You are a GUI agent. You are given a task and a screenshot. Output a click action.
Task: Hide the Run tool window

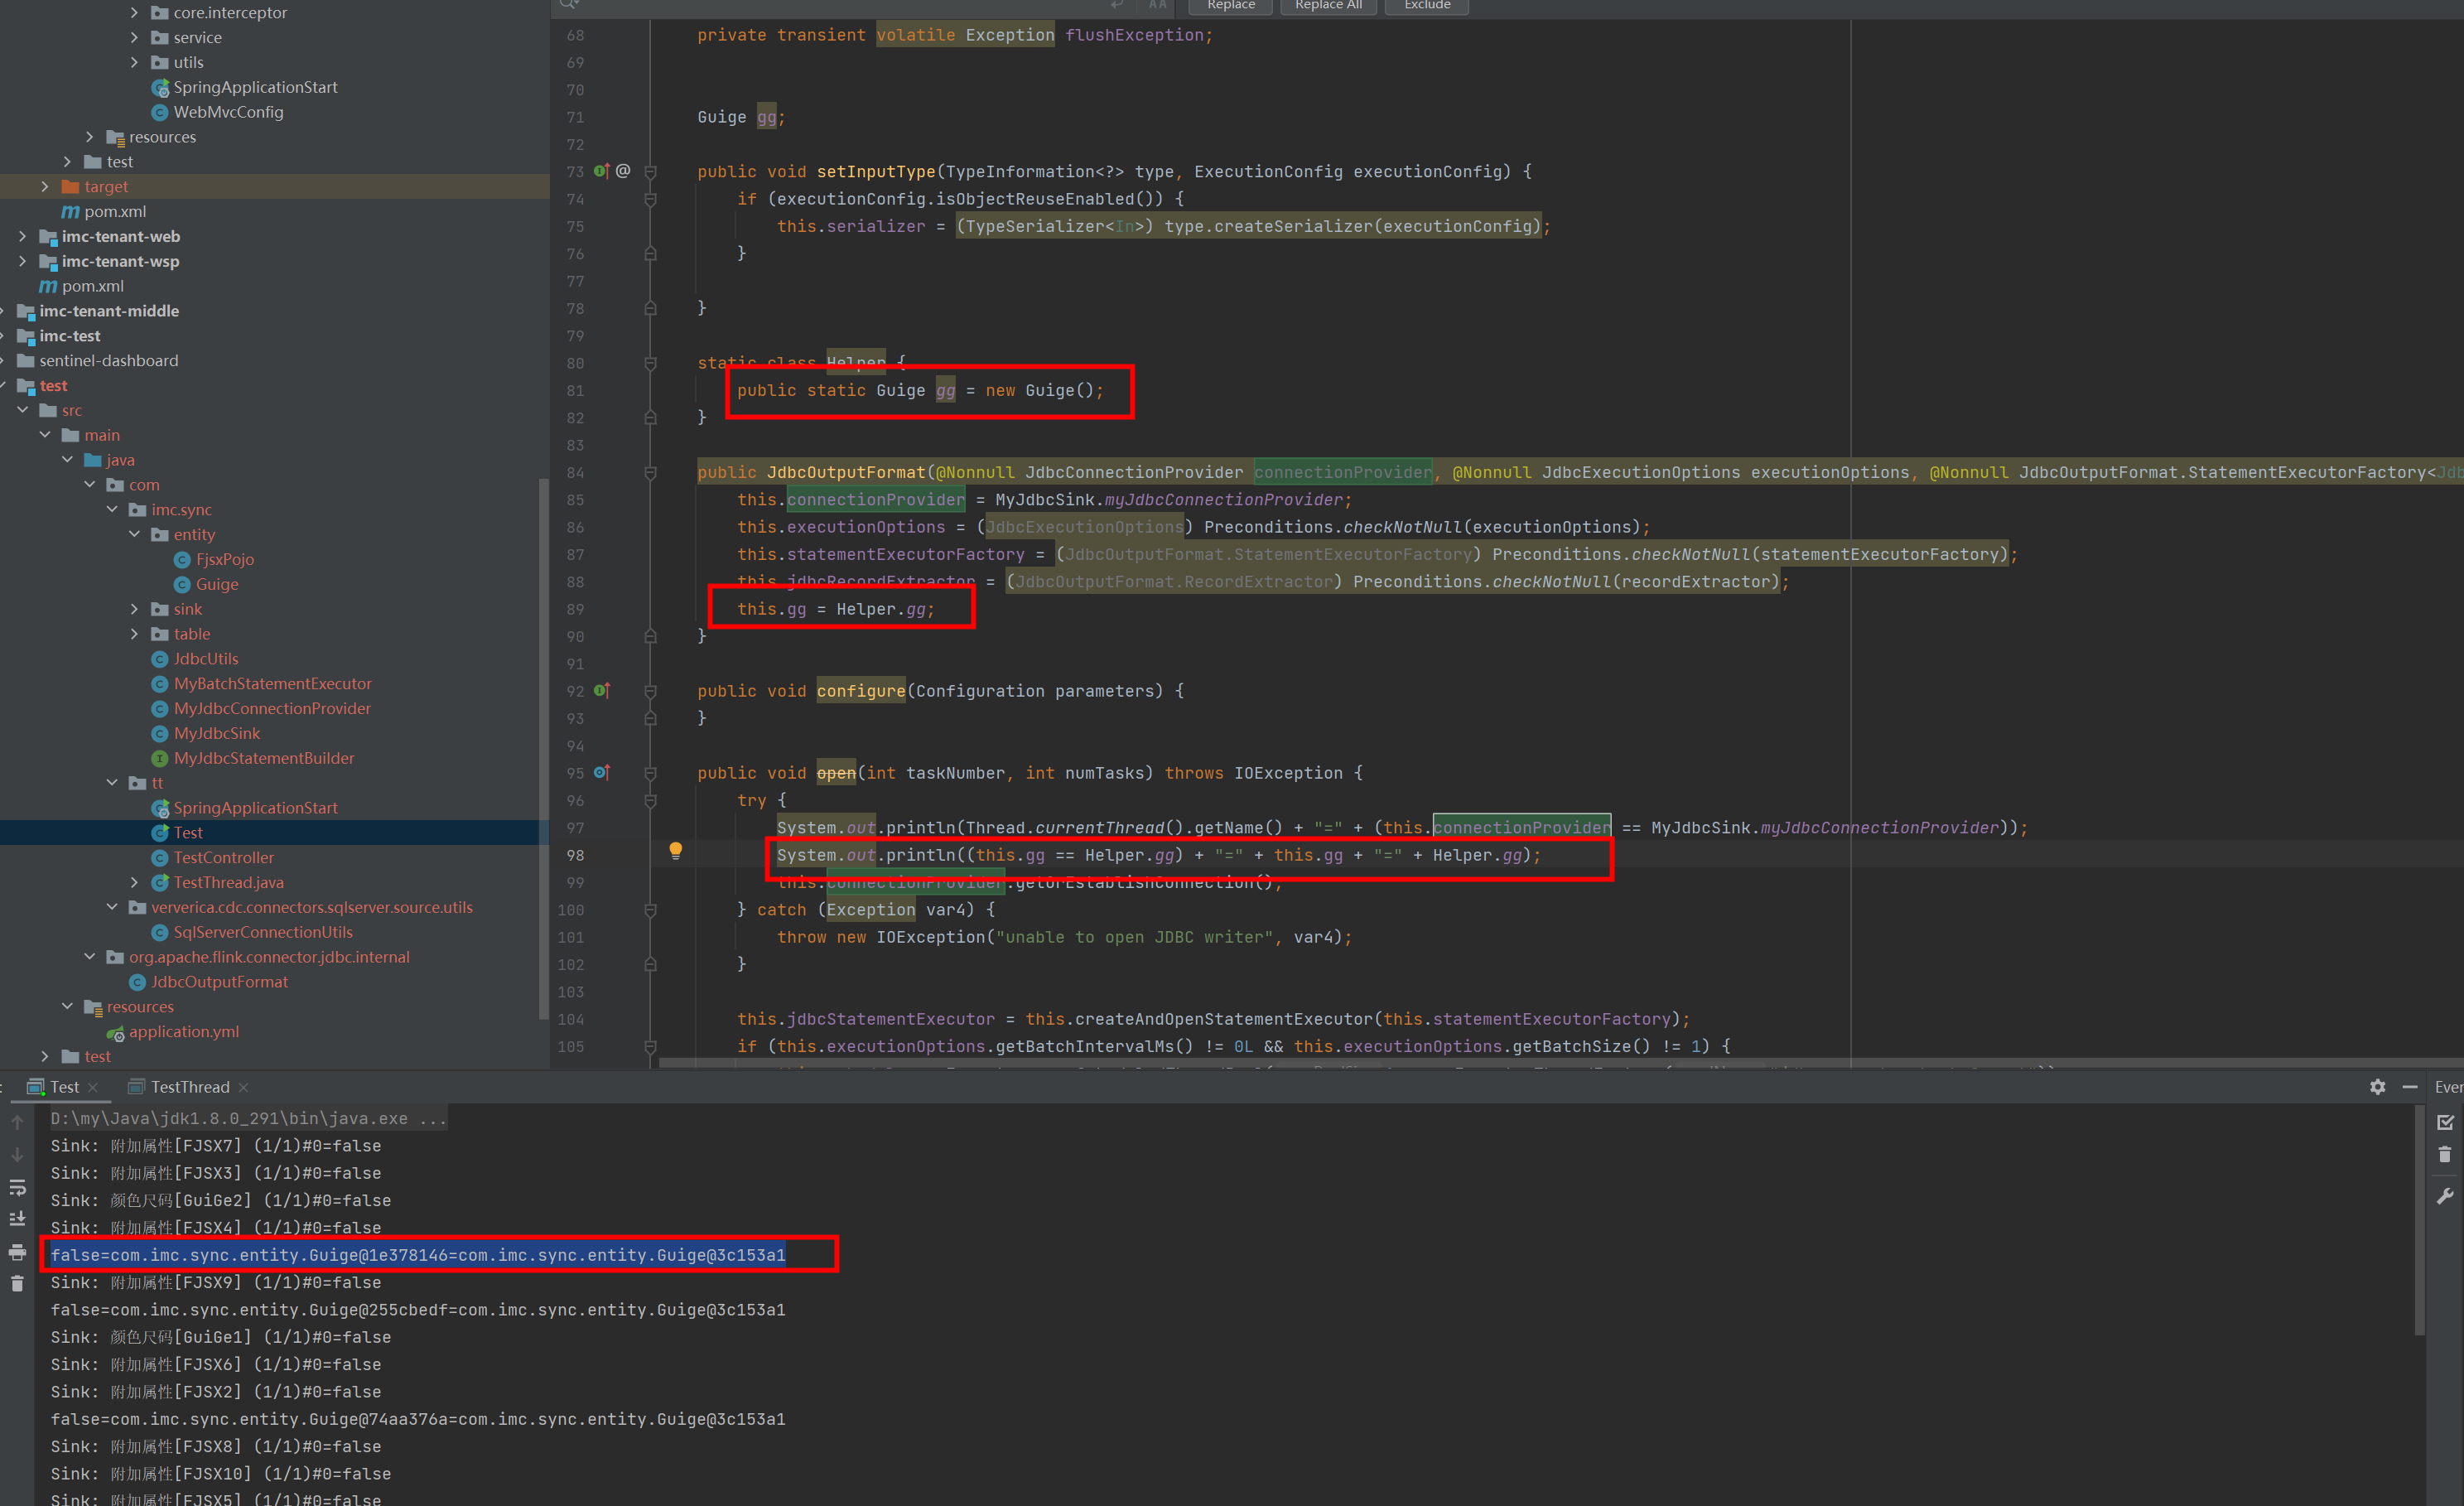click(2409, 1087)
